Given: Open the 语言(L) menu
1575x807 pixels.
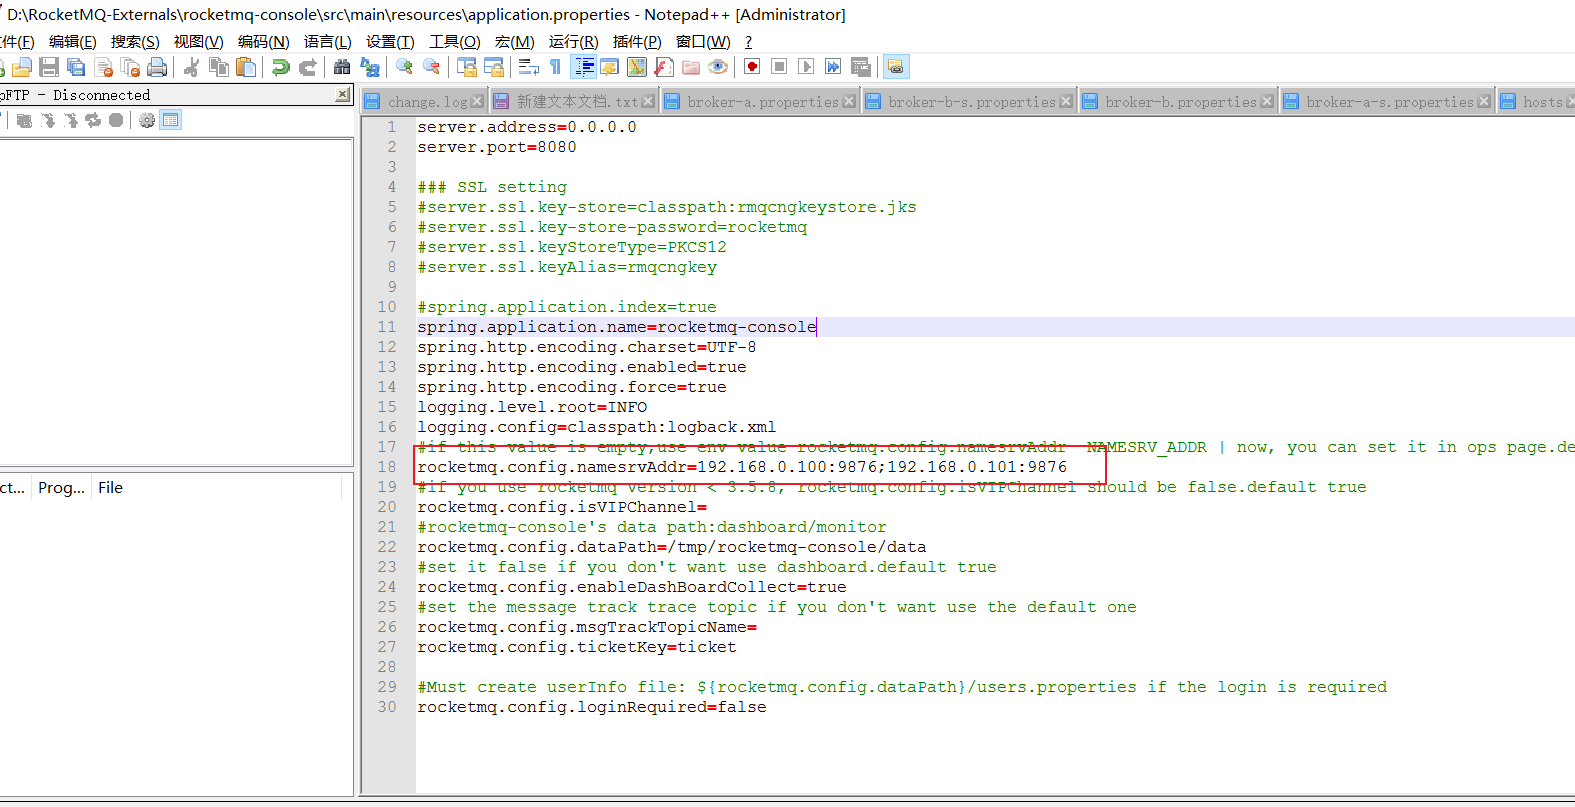Looking at the screenshot, I should [328, 41].
